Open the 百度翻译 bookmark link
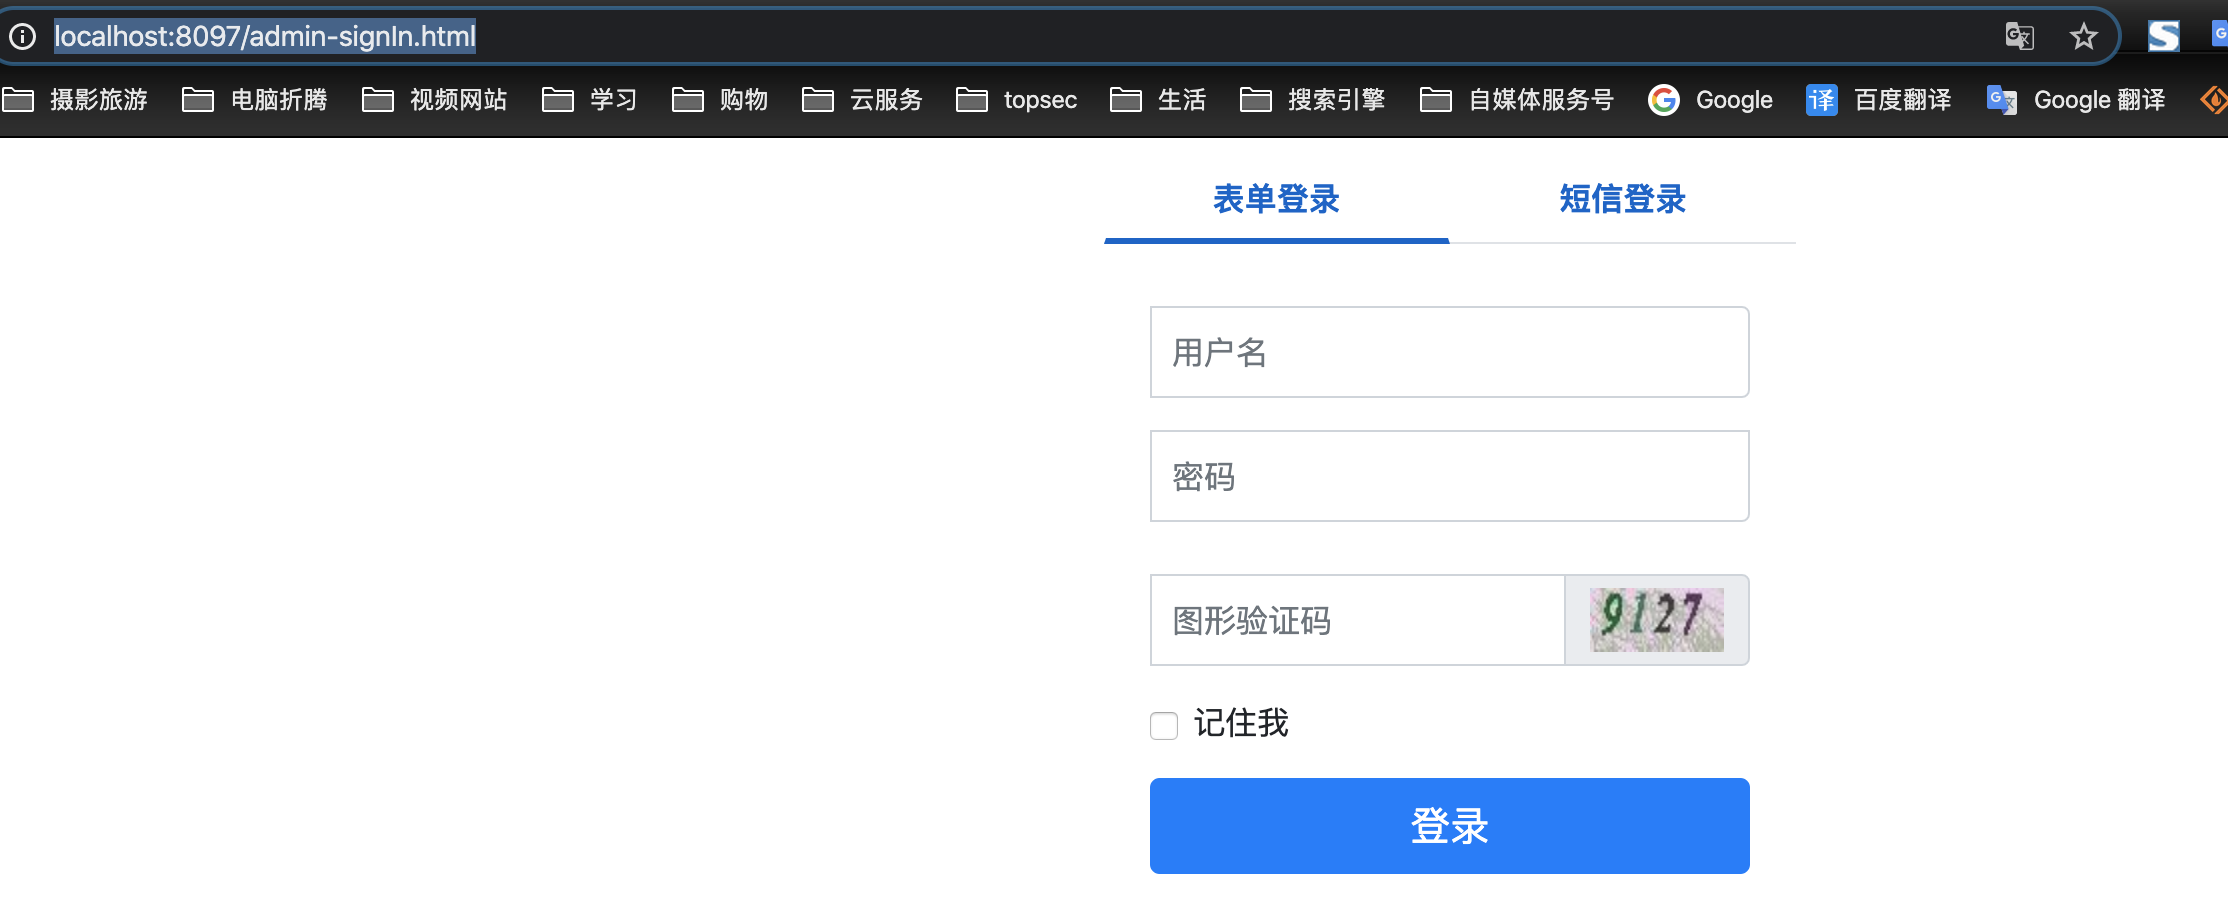 1901,100
